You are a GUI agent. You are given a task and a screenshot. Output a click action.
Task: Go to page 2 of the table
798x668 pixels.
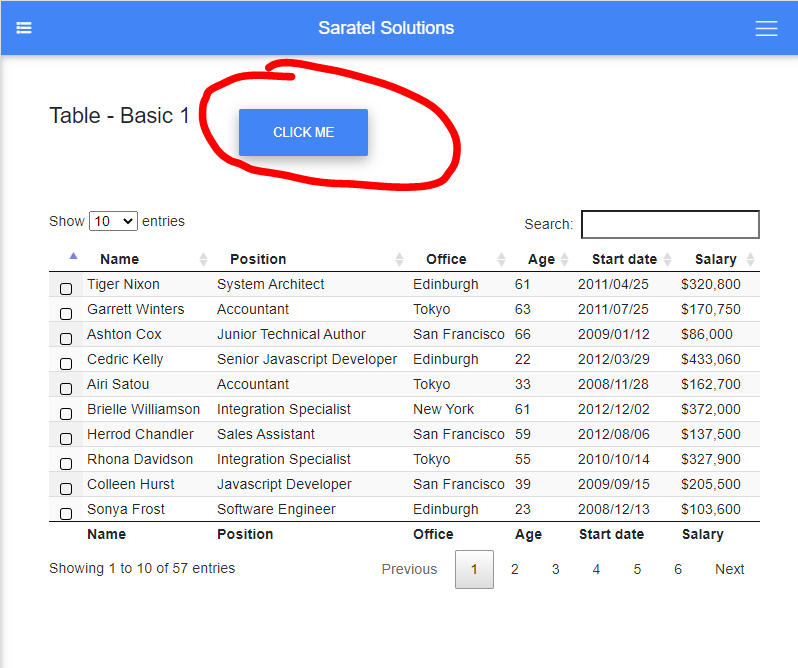pos(515,569)
